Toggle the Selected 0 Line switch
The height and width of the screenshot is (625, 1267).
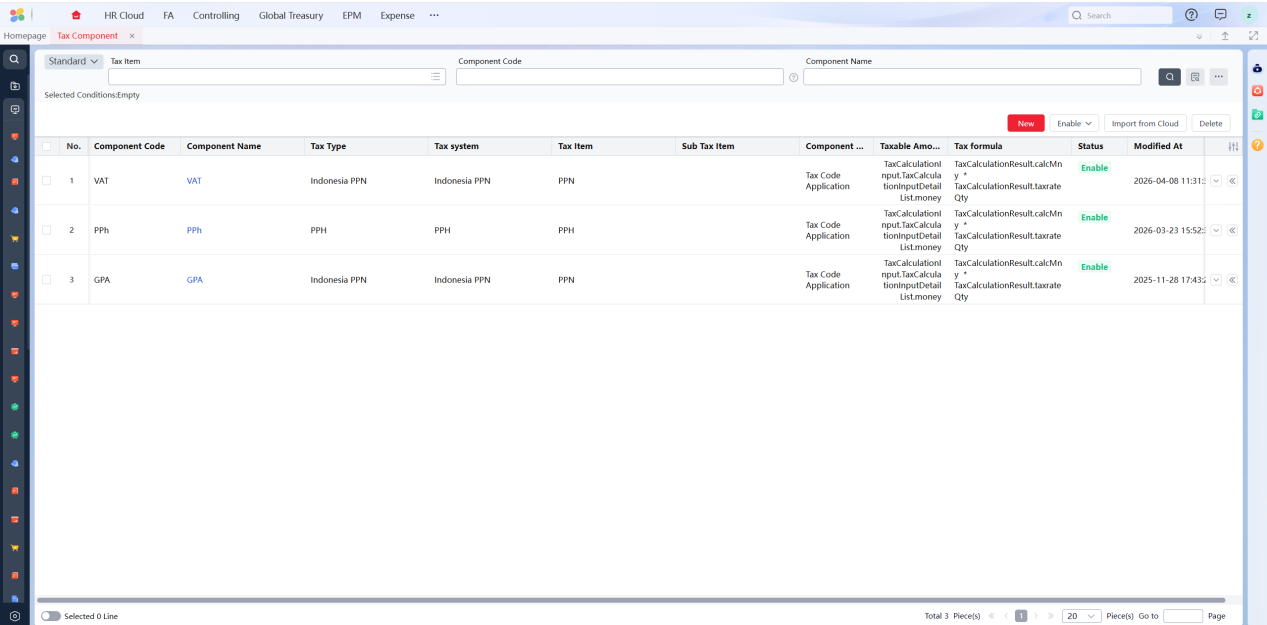click(x=50, y=616)
